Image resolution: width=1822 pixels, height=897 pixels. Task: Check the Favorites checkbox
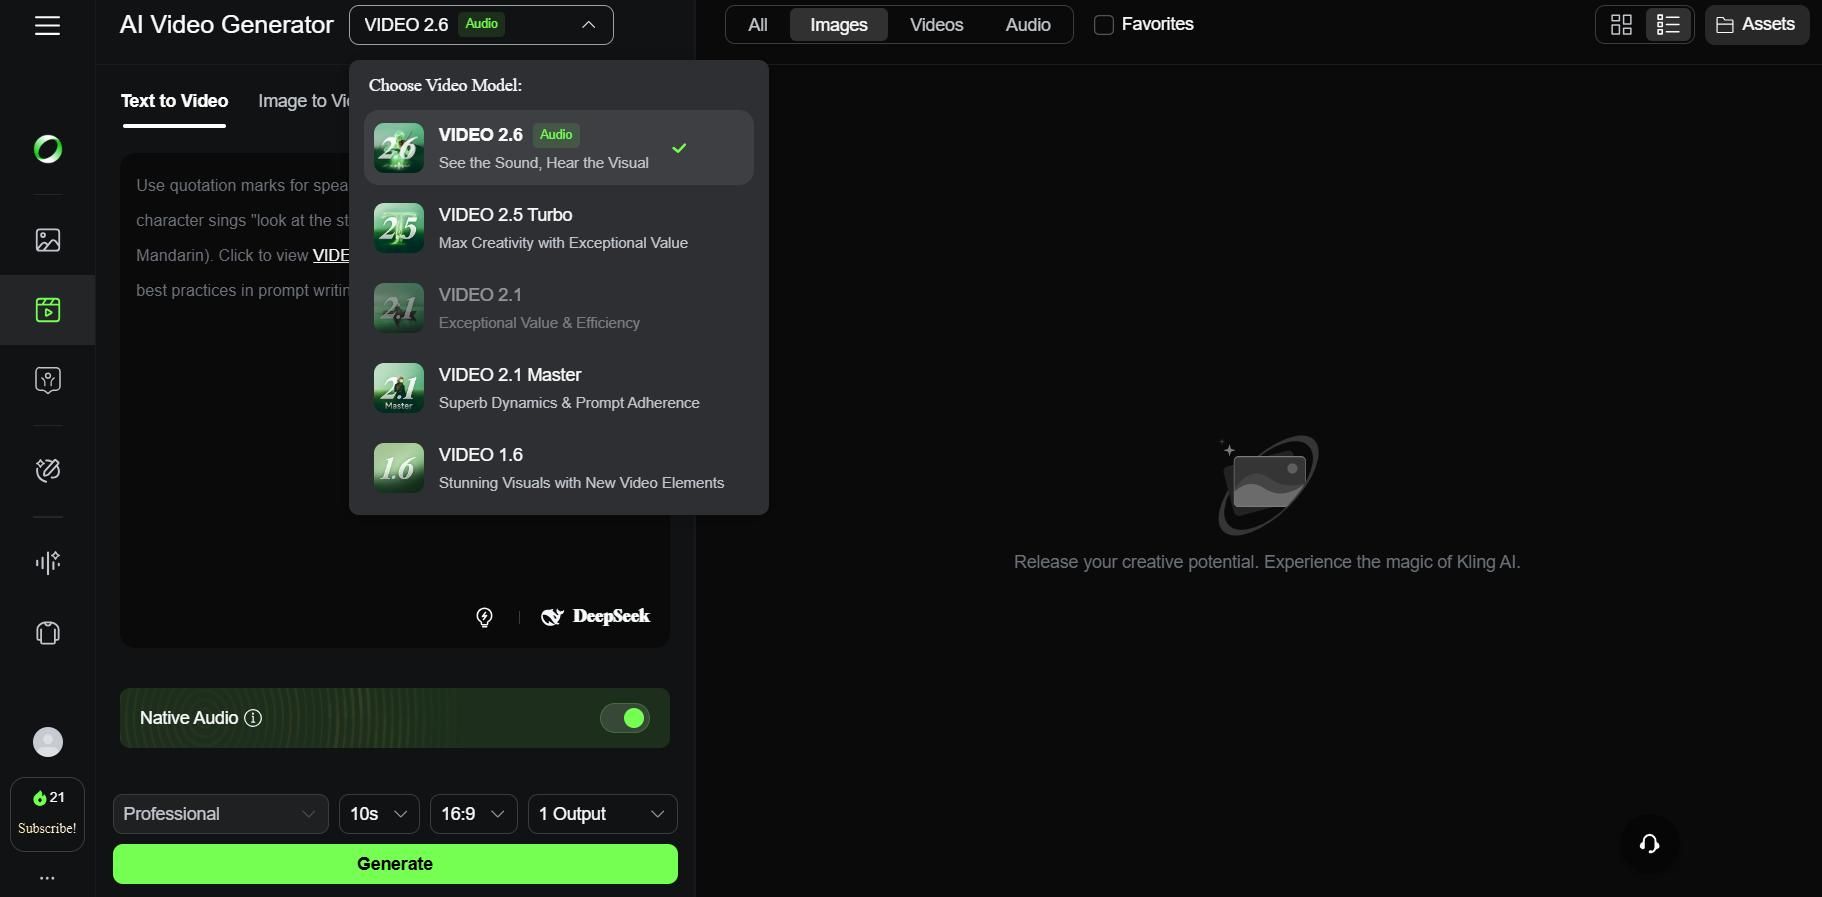(x=1104, y=25)
